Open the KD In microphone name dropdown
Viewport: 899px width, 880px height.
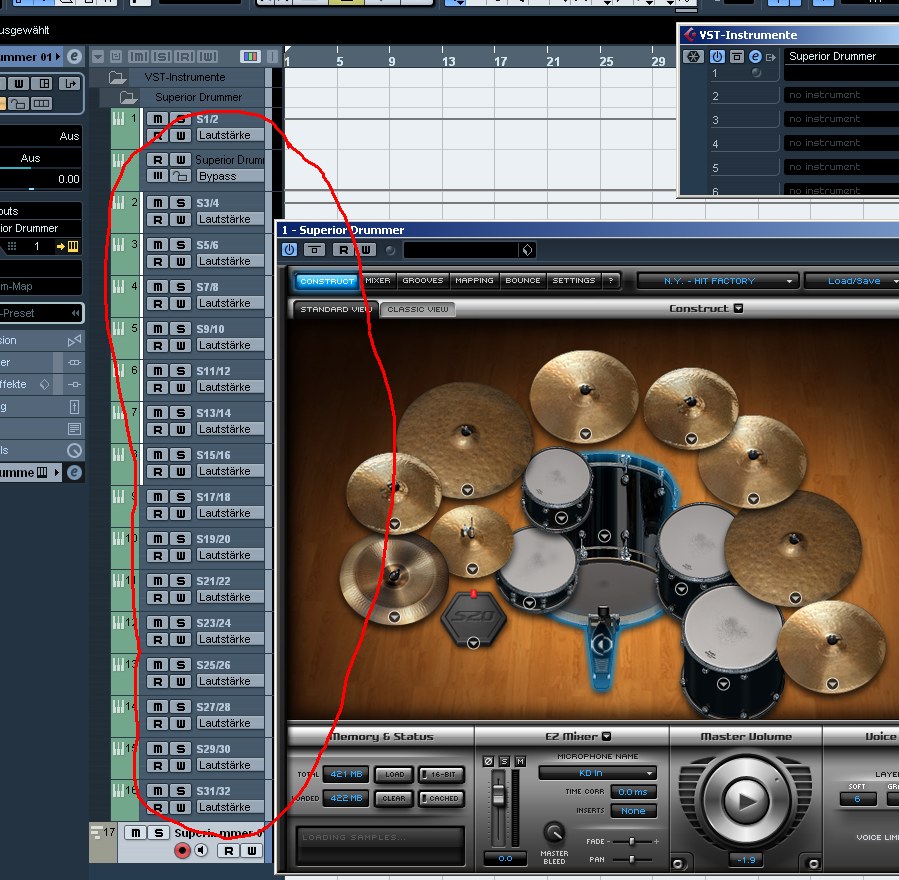(x=597, y=773)
